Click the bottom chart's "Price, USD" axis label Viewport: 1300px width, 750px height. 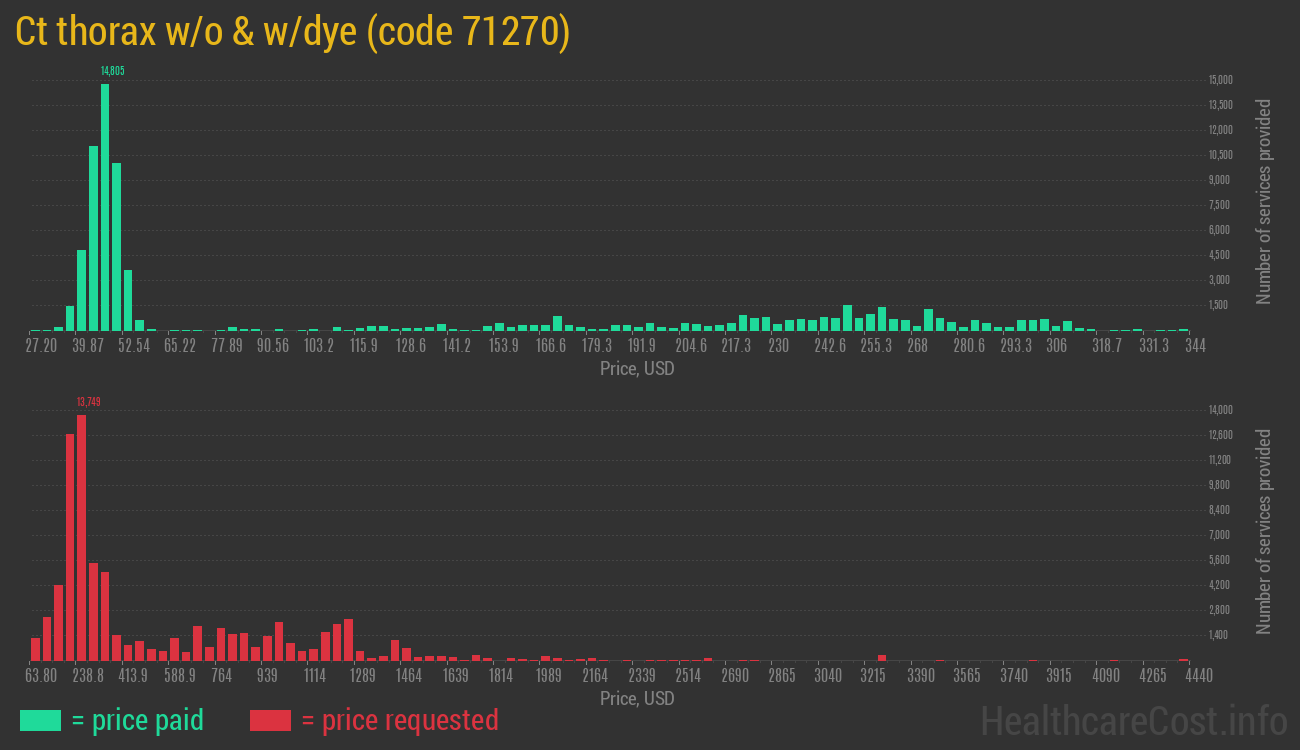click(637, 698)
